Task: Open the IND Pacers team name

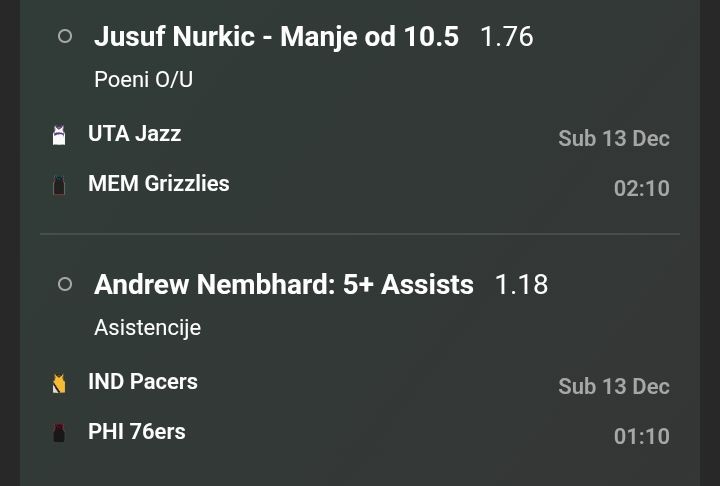Action: click(x=142, y=382)
